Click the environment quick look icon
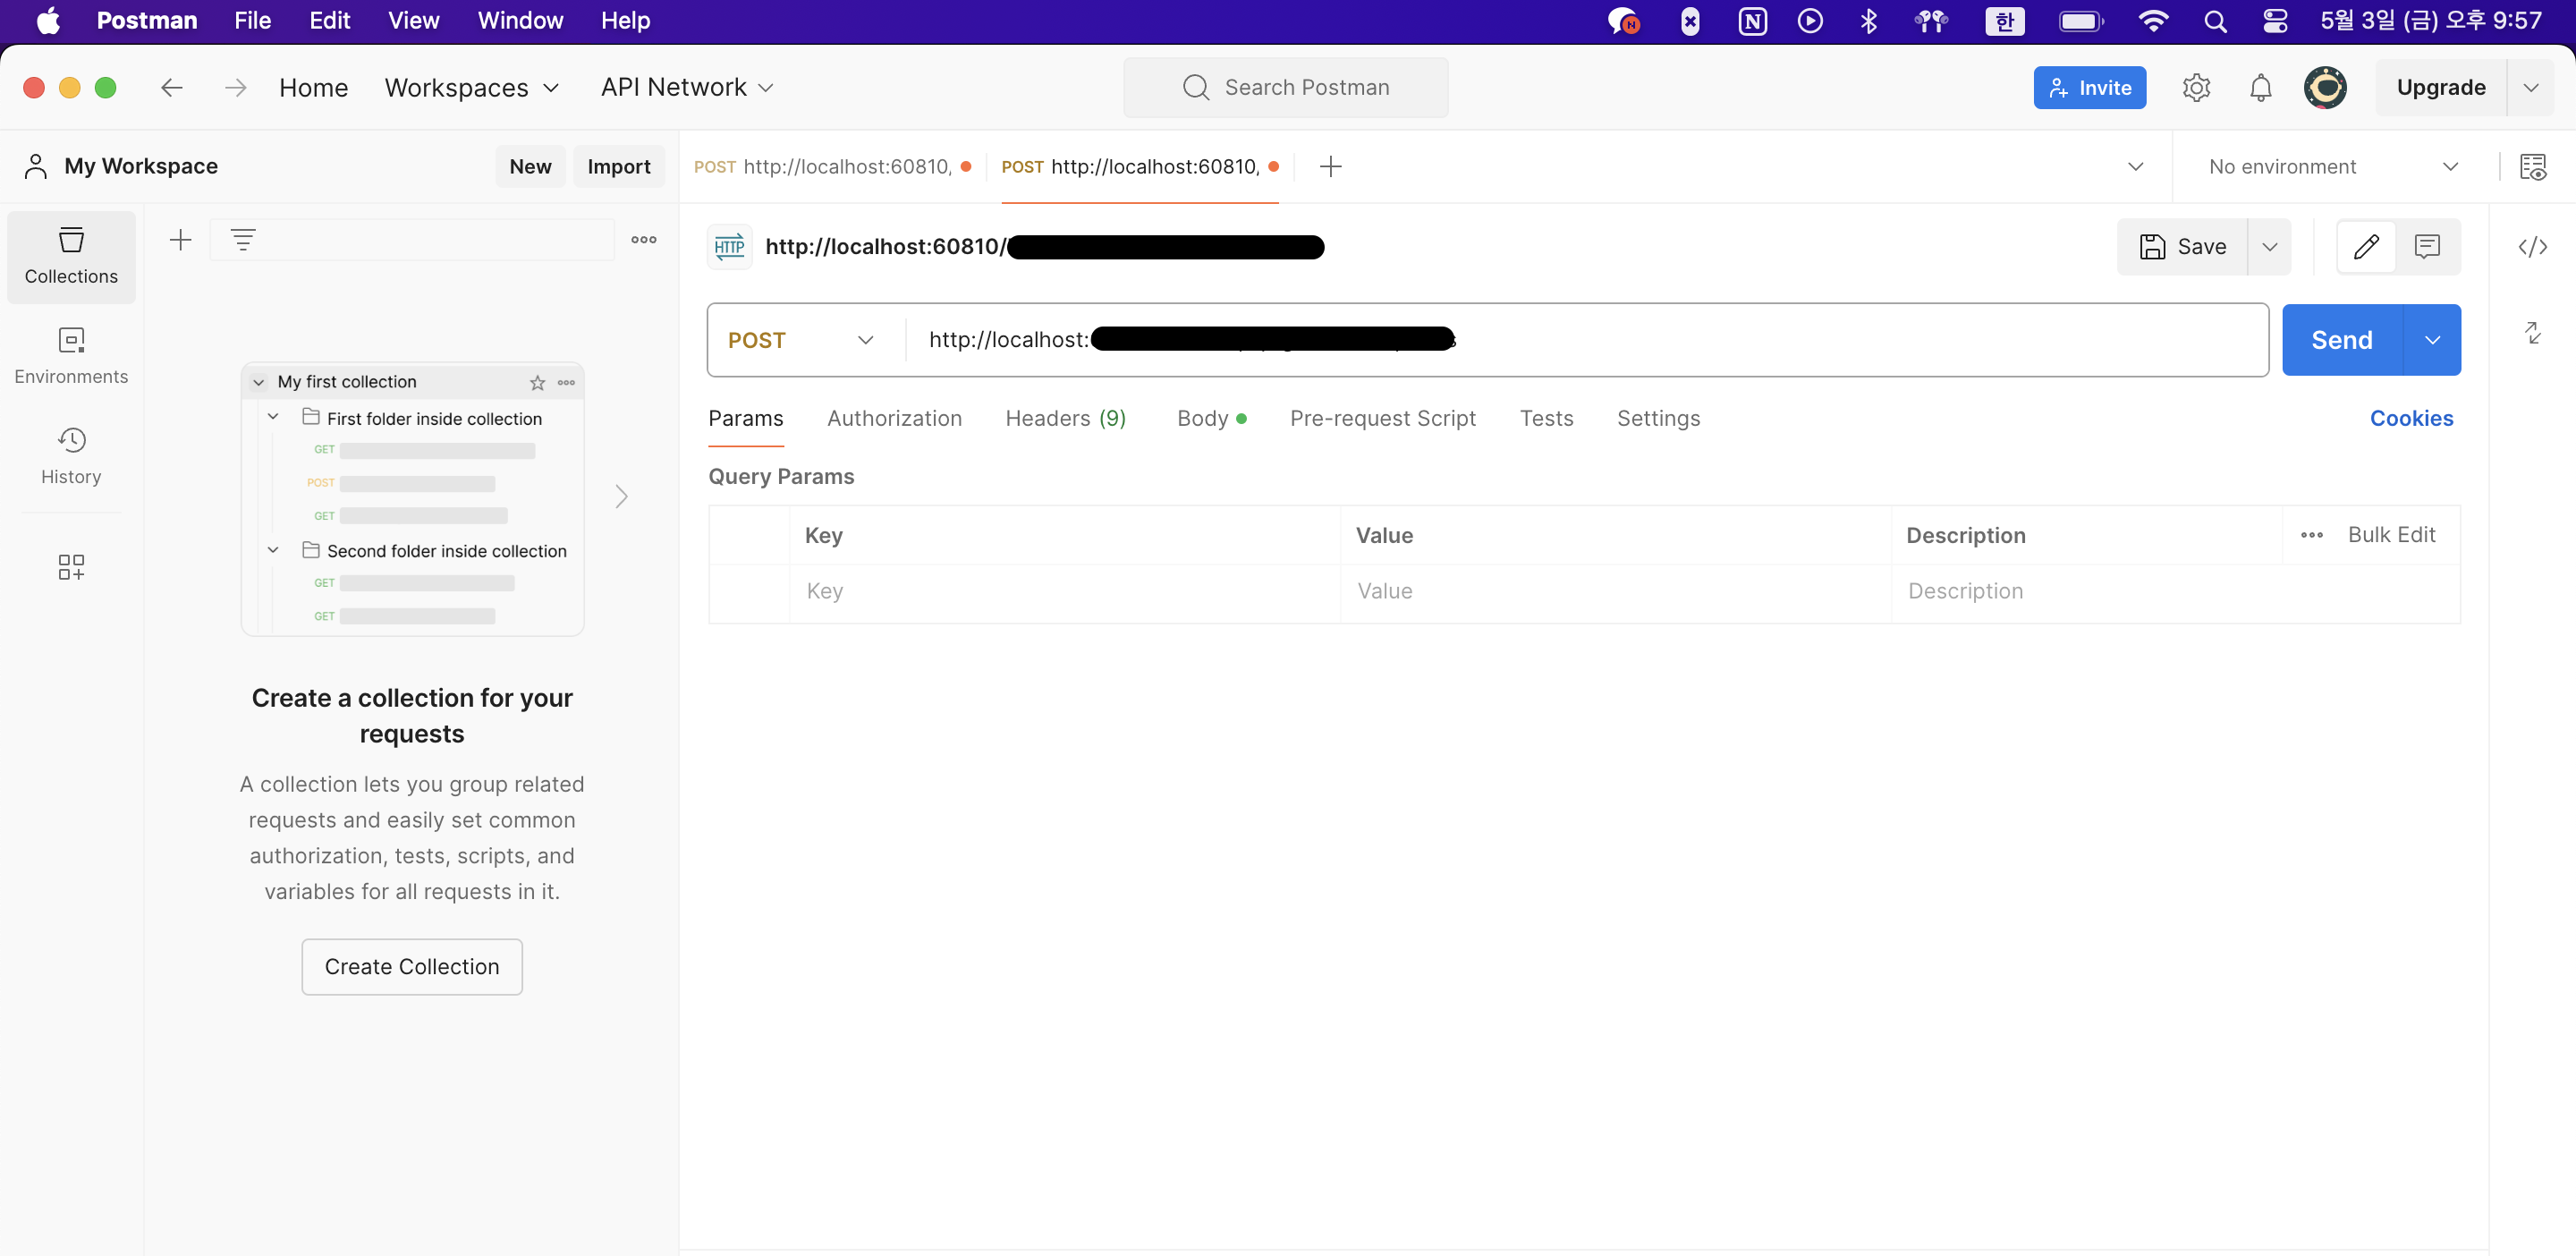Image resolution: width=2576 pixels, height=1256 pixels. (x=2532, y=167)
